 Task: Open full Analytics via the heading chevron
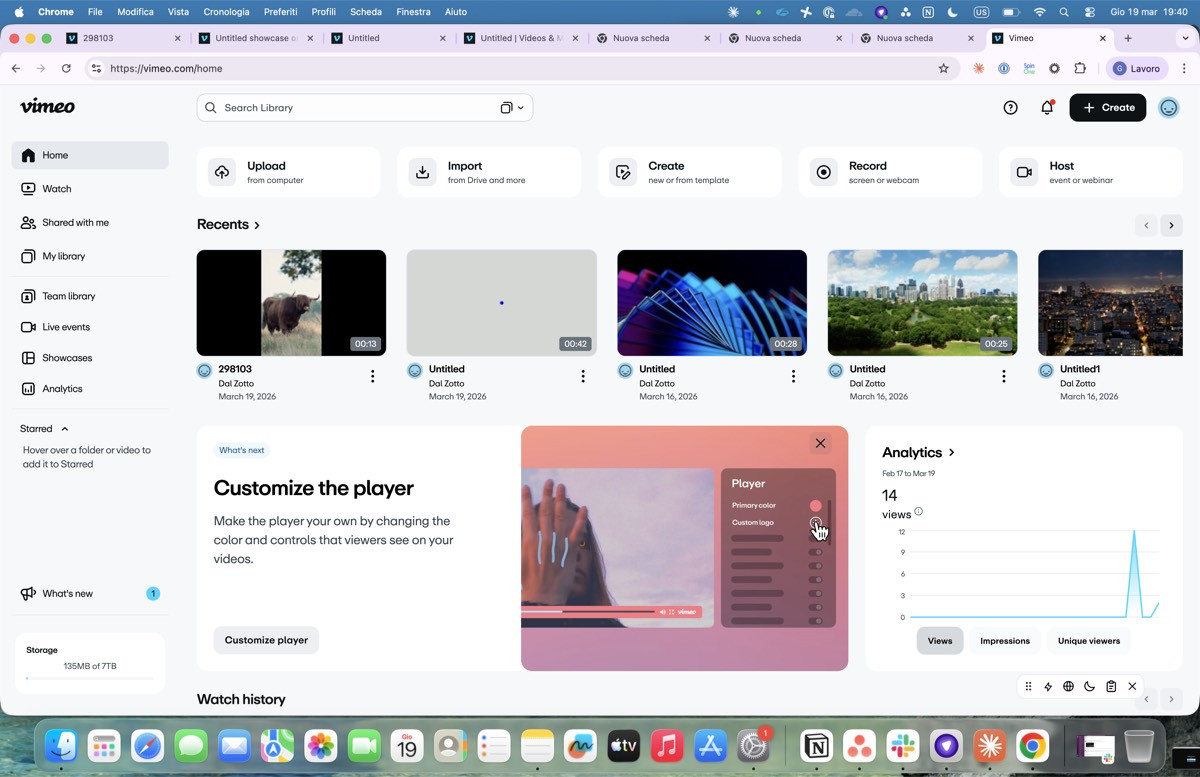point(951,453)
